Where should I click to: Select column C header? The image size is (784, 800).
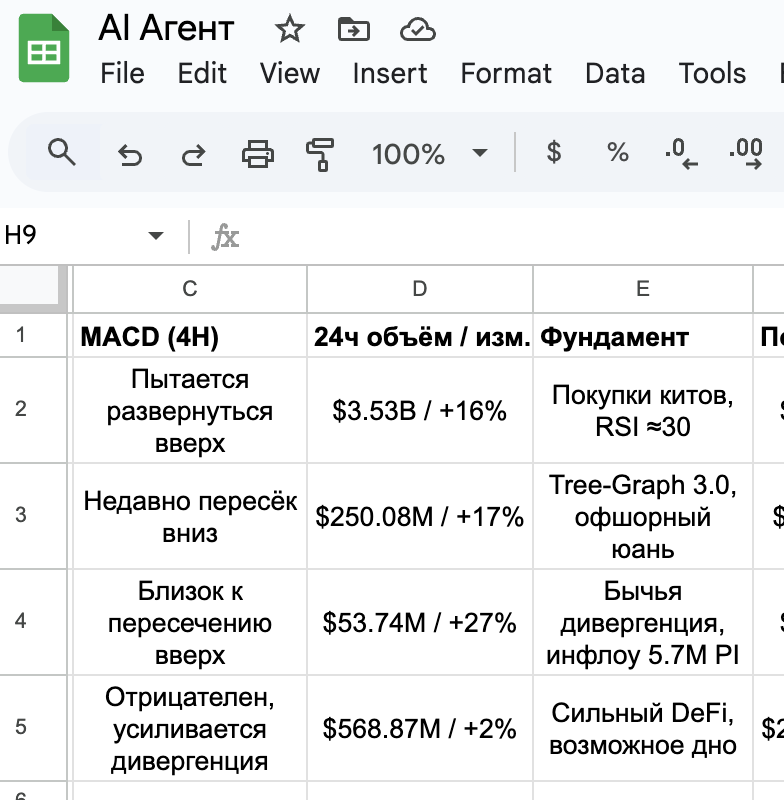[x=190, y=289]
